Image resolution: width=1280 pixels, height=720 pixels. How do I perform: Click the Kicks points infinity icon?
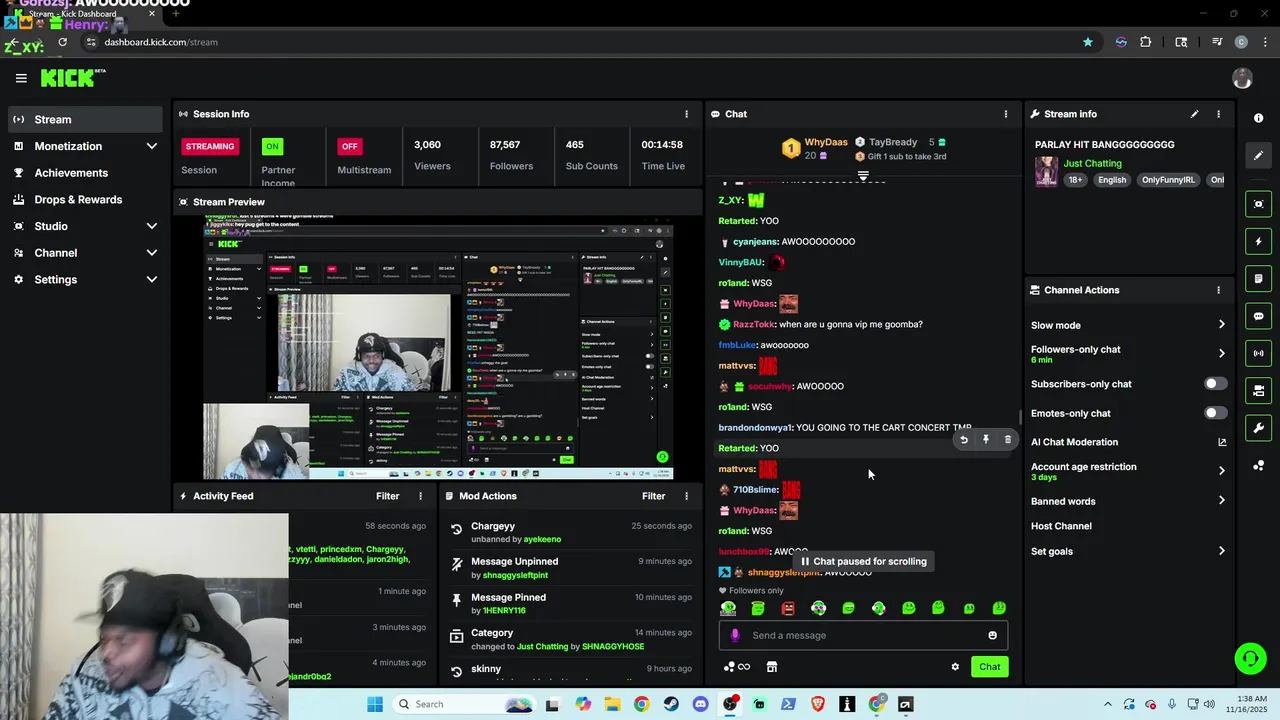click(x=737, y=667)
